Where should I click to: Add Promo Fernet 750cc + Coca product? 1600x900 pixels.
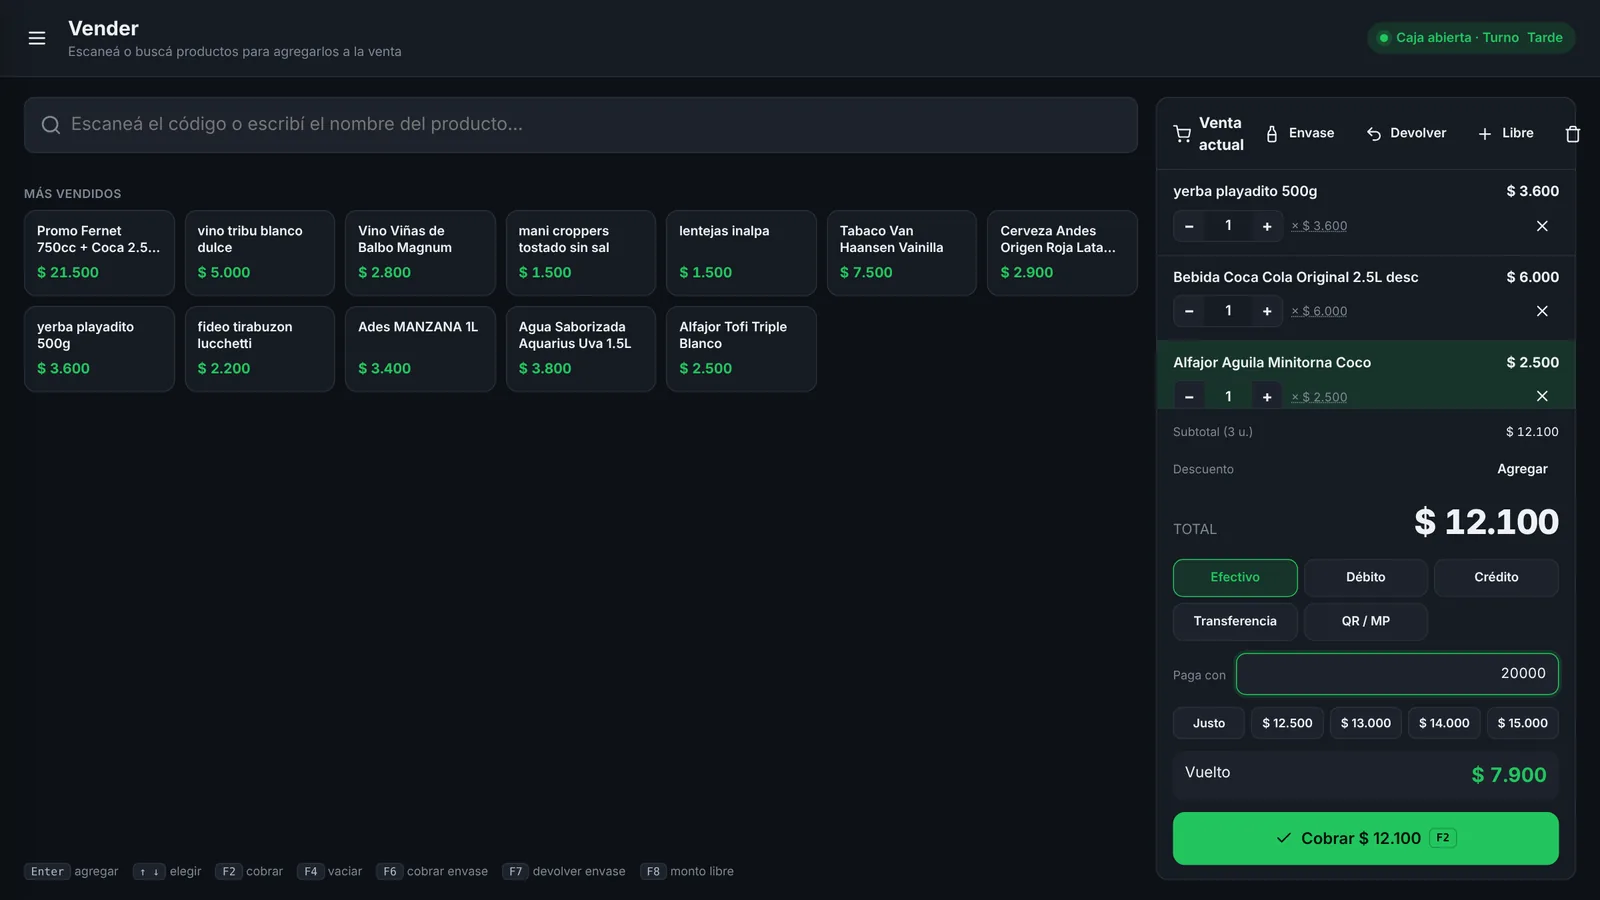[99, 253]
